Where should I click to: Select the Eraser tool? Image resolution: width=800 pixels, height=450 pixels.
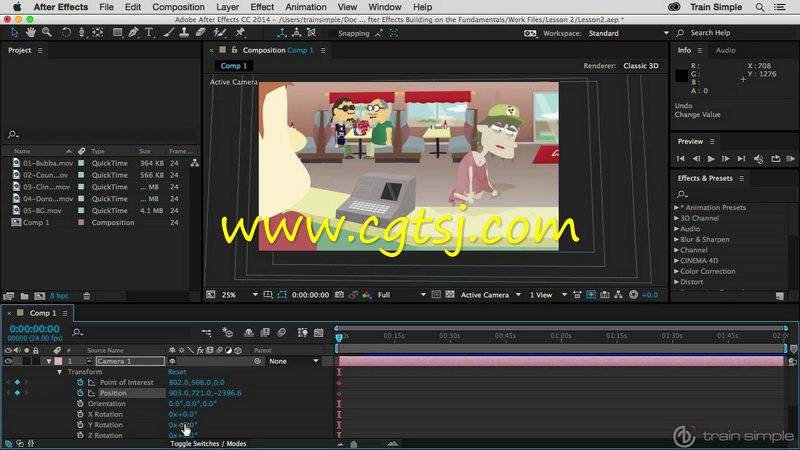(201, 33)
